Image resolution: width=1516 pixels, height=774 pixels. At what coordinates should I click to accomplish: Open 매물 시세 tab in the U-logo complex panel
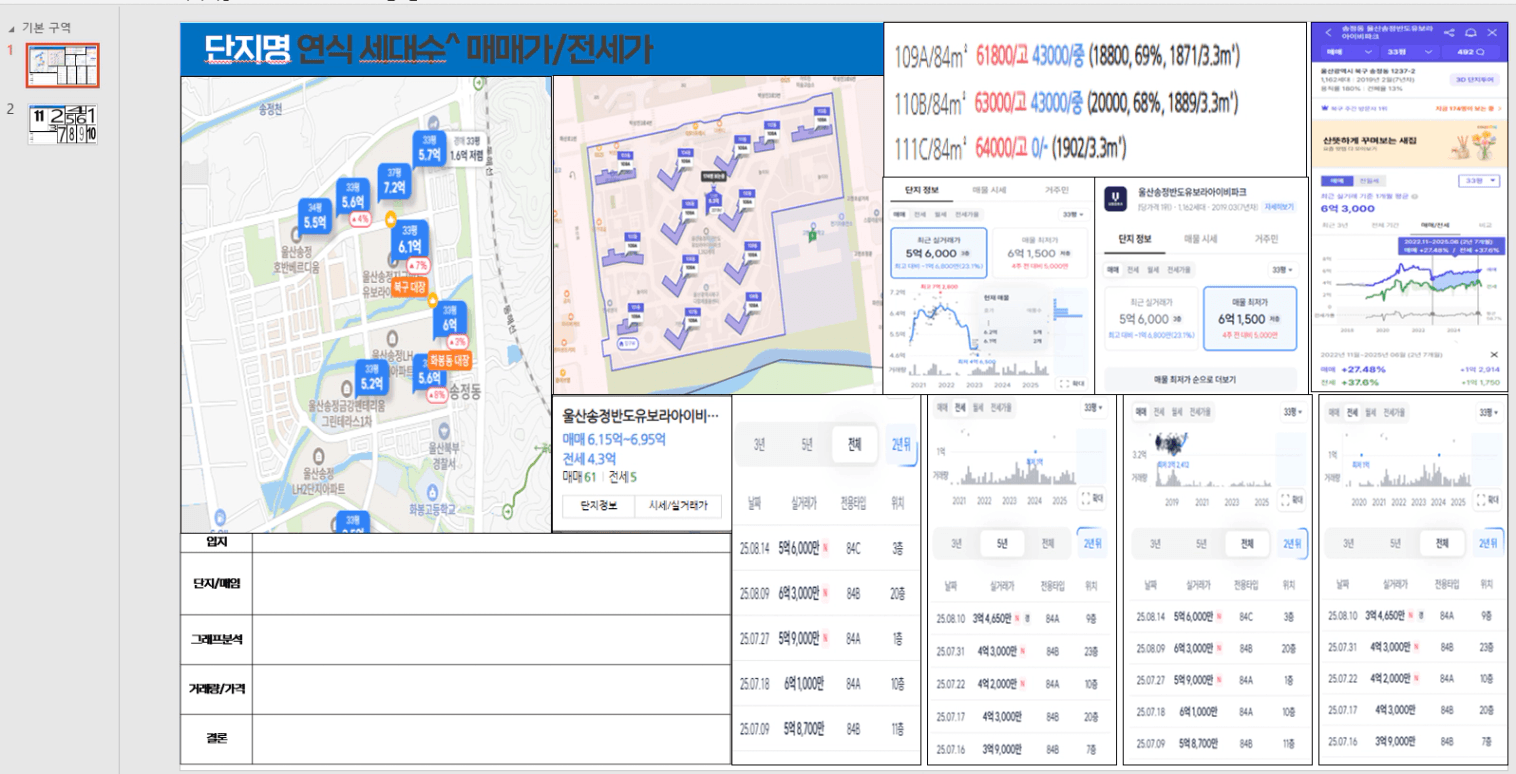click(1201, 239)
